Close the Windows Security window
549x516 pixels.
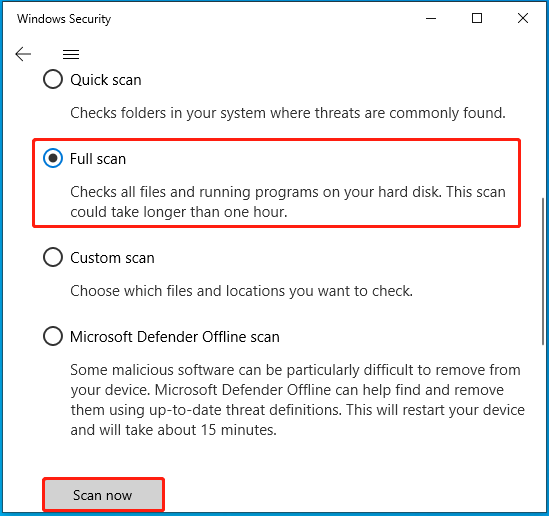(x=522, y=18)
